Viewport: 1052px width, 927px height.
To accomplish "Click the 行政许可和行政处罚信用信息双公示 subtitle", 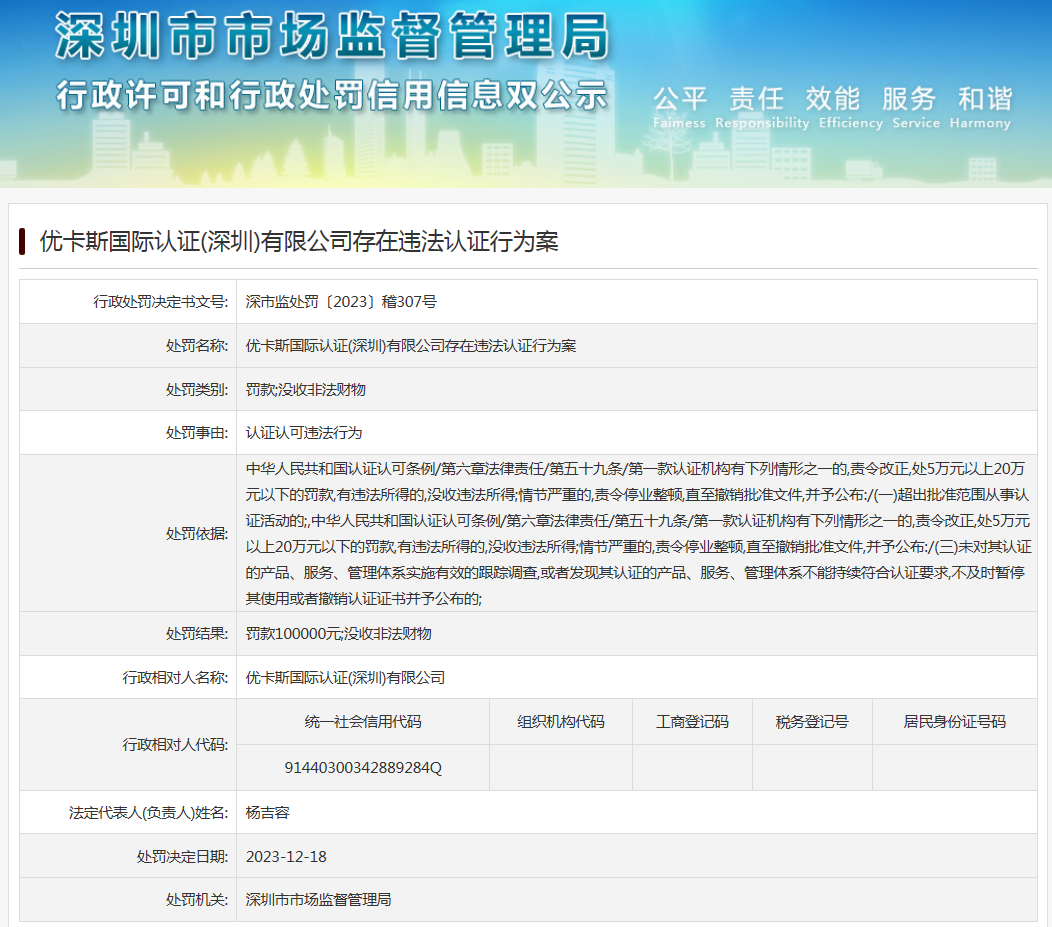I will (331, 97).
